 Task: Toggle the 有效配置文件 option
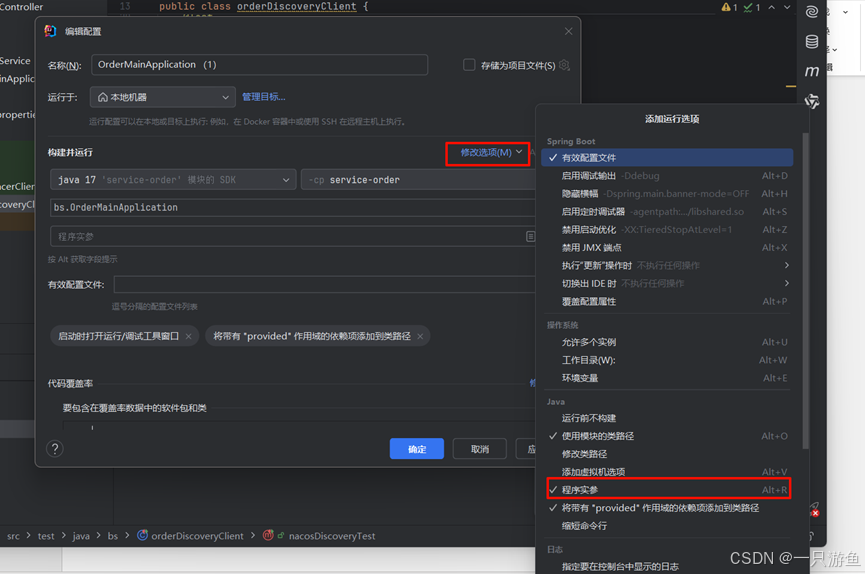pos(667,157)
